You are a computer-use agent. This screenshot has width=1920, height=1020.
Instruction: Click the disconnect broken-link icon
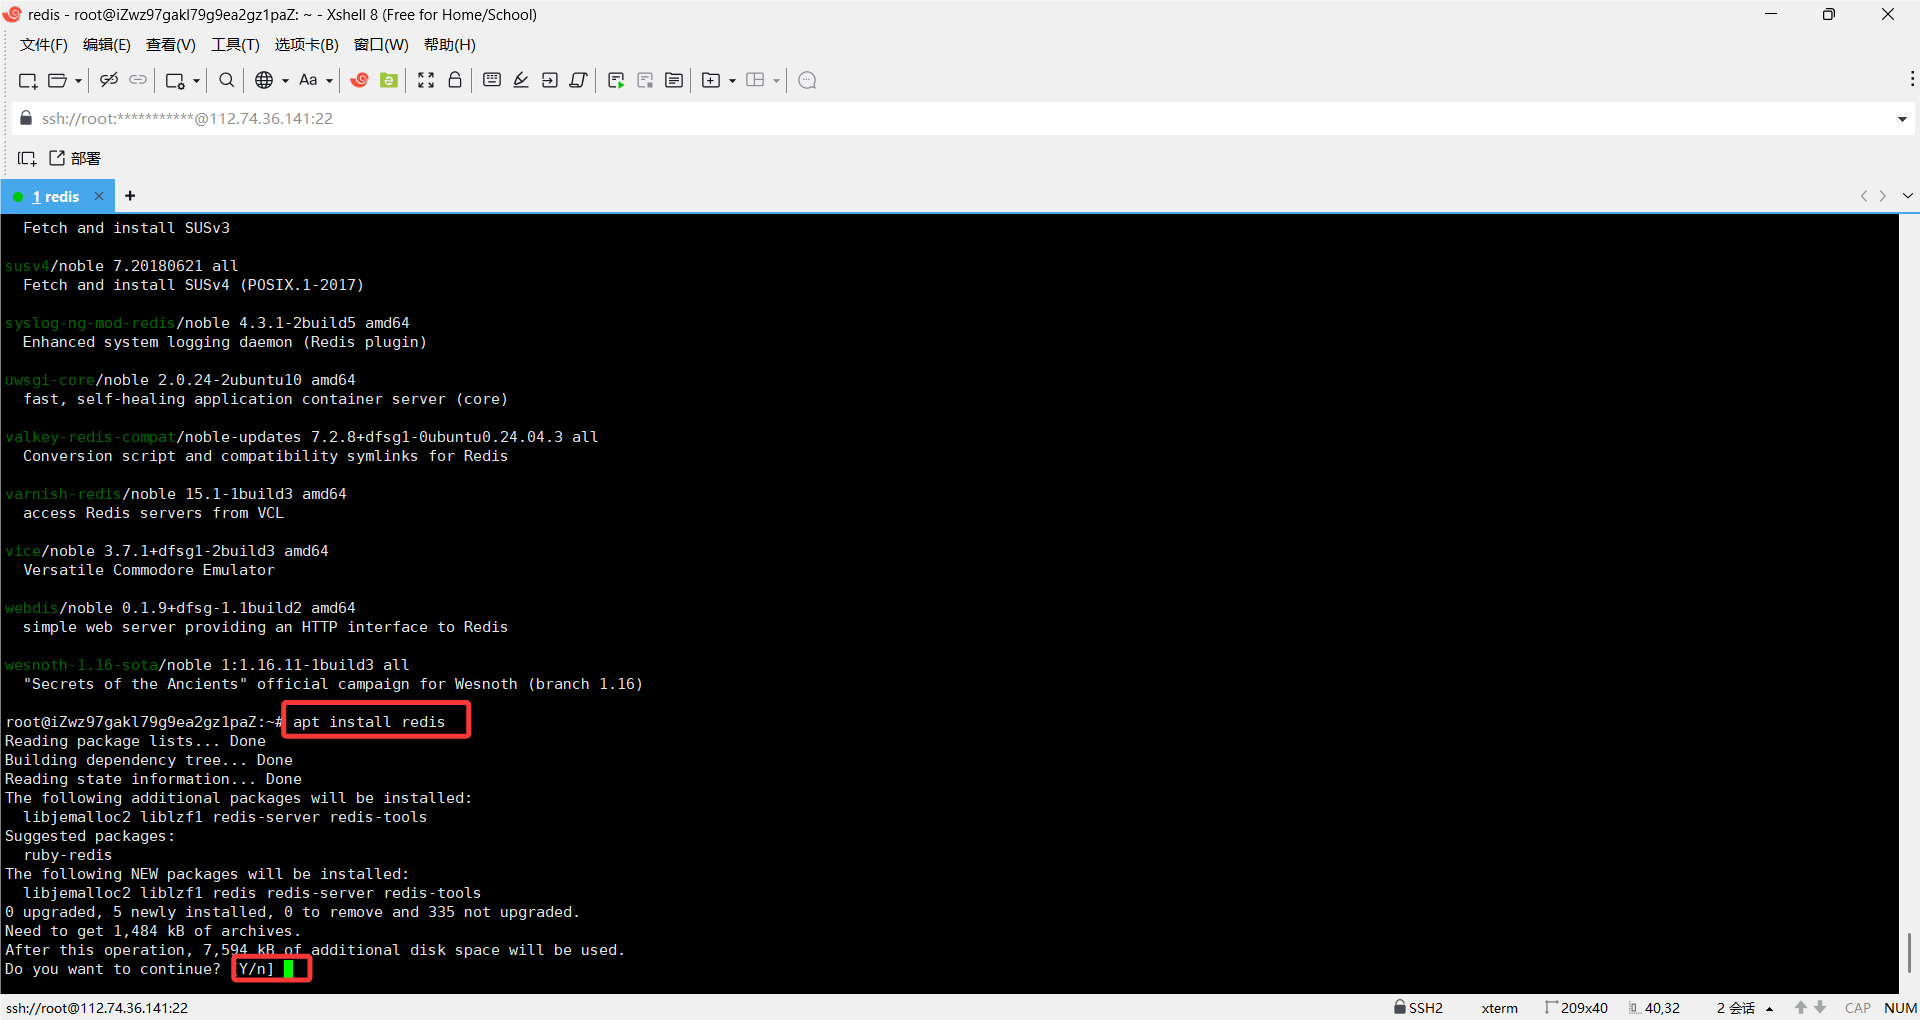point(109,80)
